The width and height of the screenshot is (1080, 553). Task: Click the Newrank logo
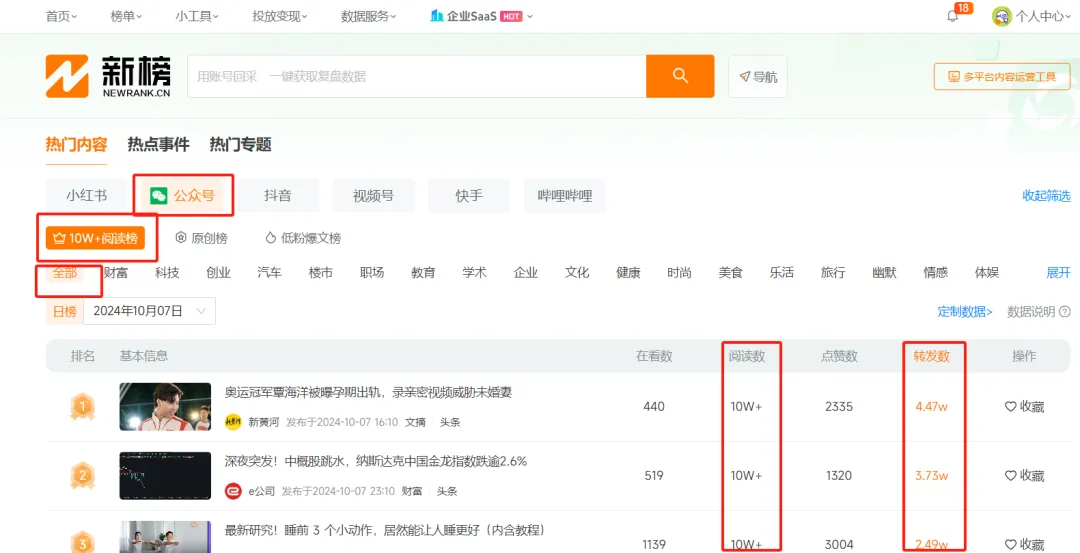coord(108,76)
